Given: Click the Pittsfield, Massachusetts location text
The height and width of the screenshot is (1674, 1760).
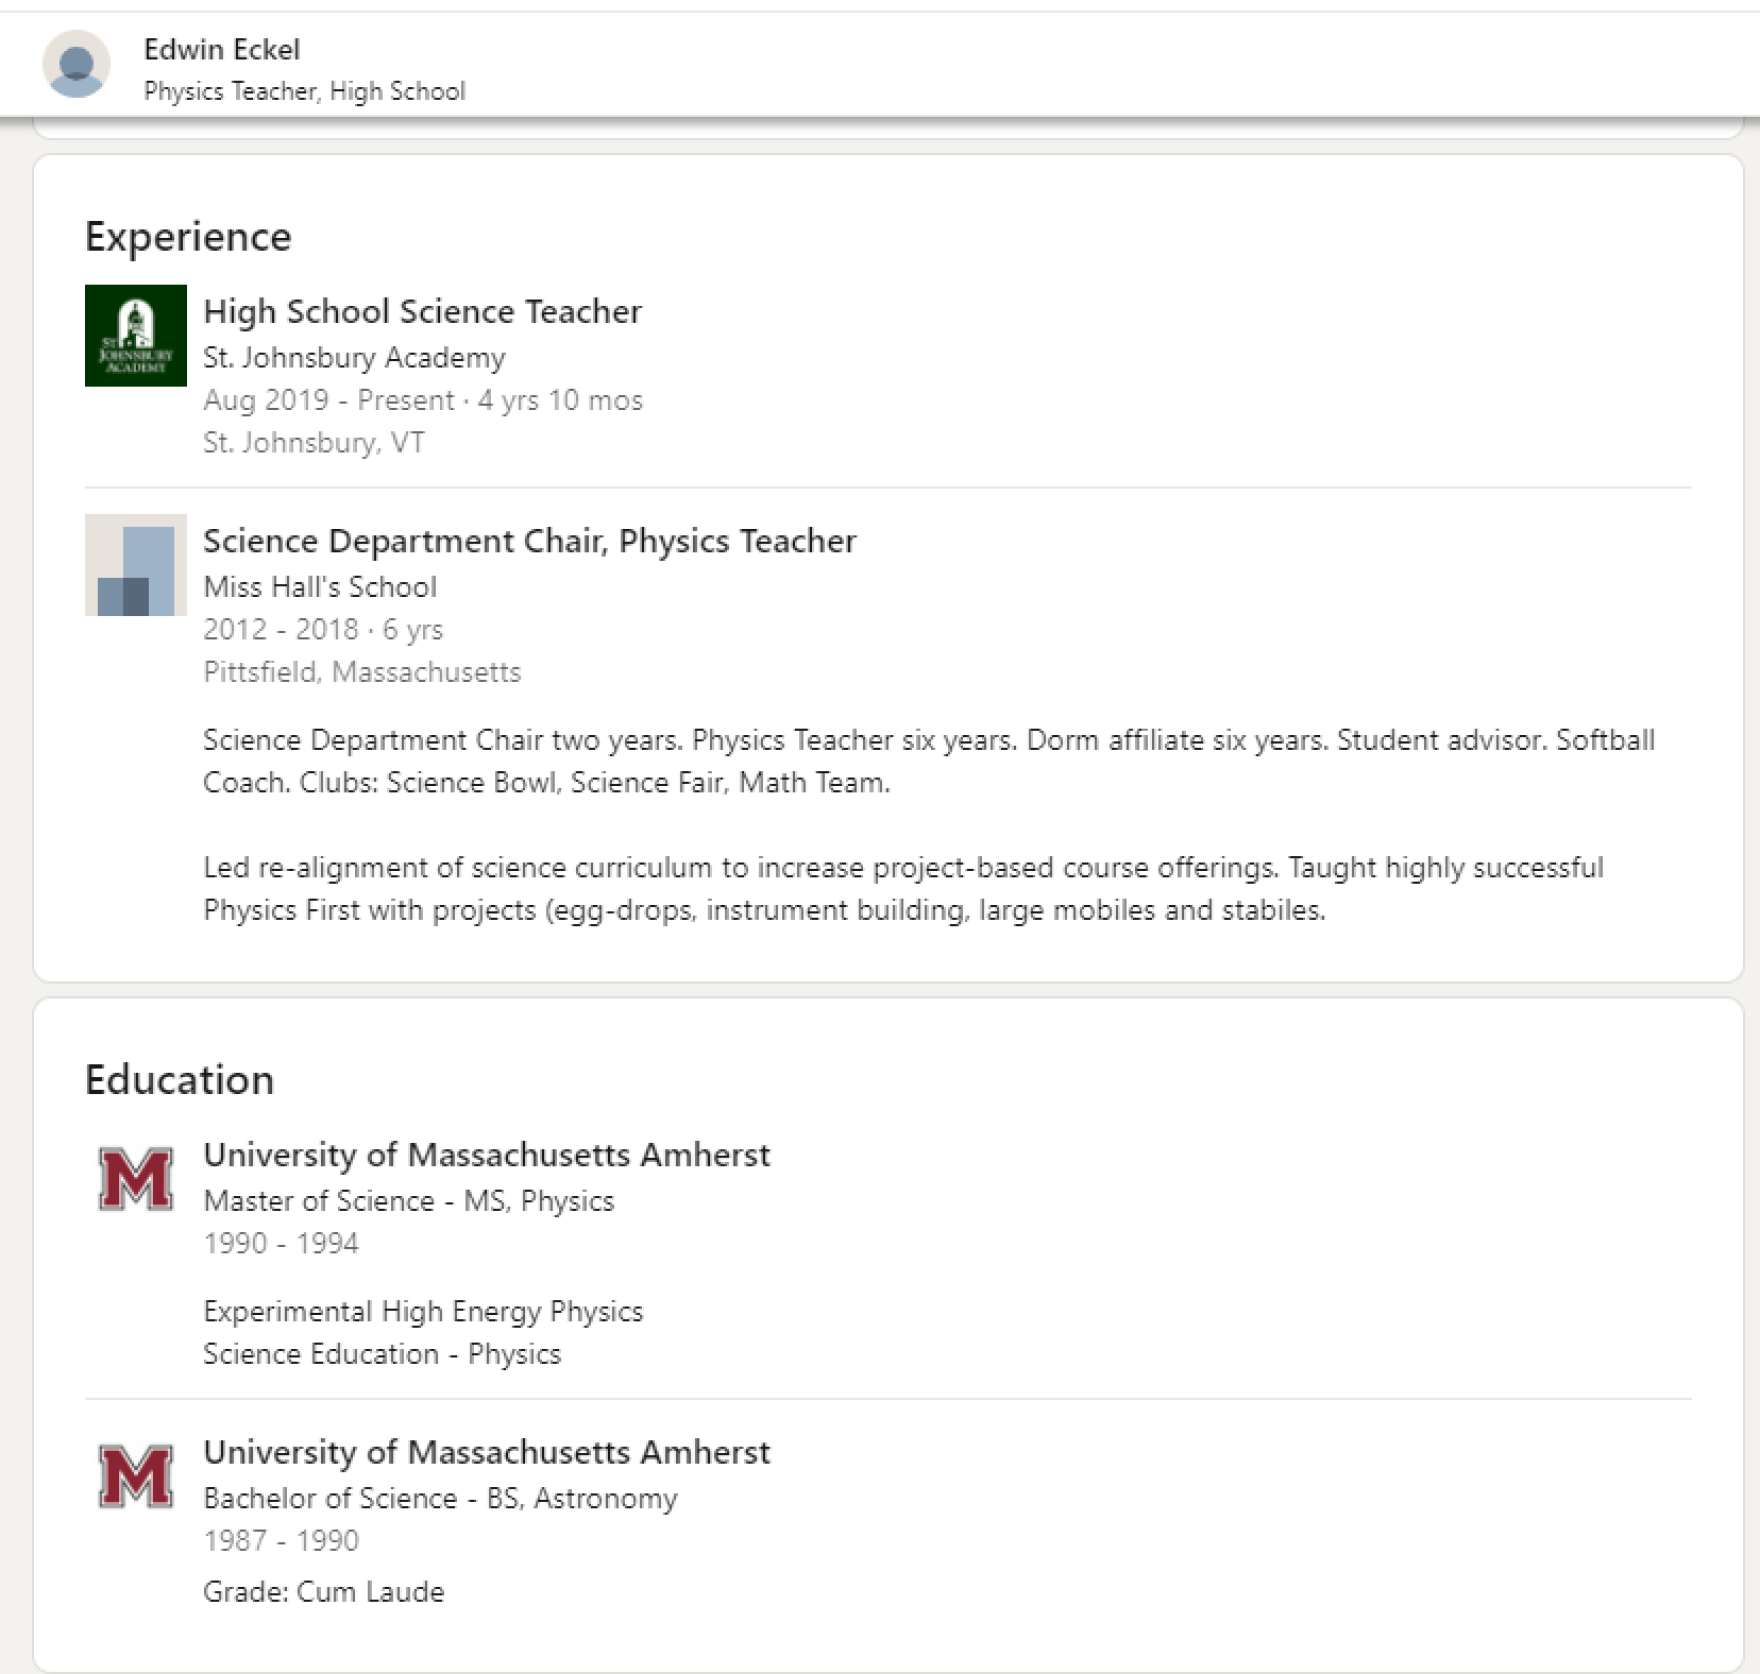Looking at the screenshot, I should point(361,671).
